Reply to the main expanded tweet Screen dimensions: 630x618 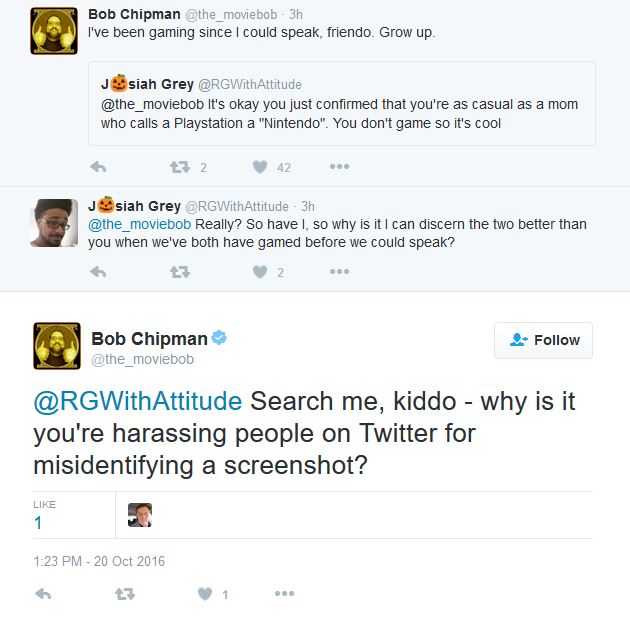click(x=43, y=594)
